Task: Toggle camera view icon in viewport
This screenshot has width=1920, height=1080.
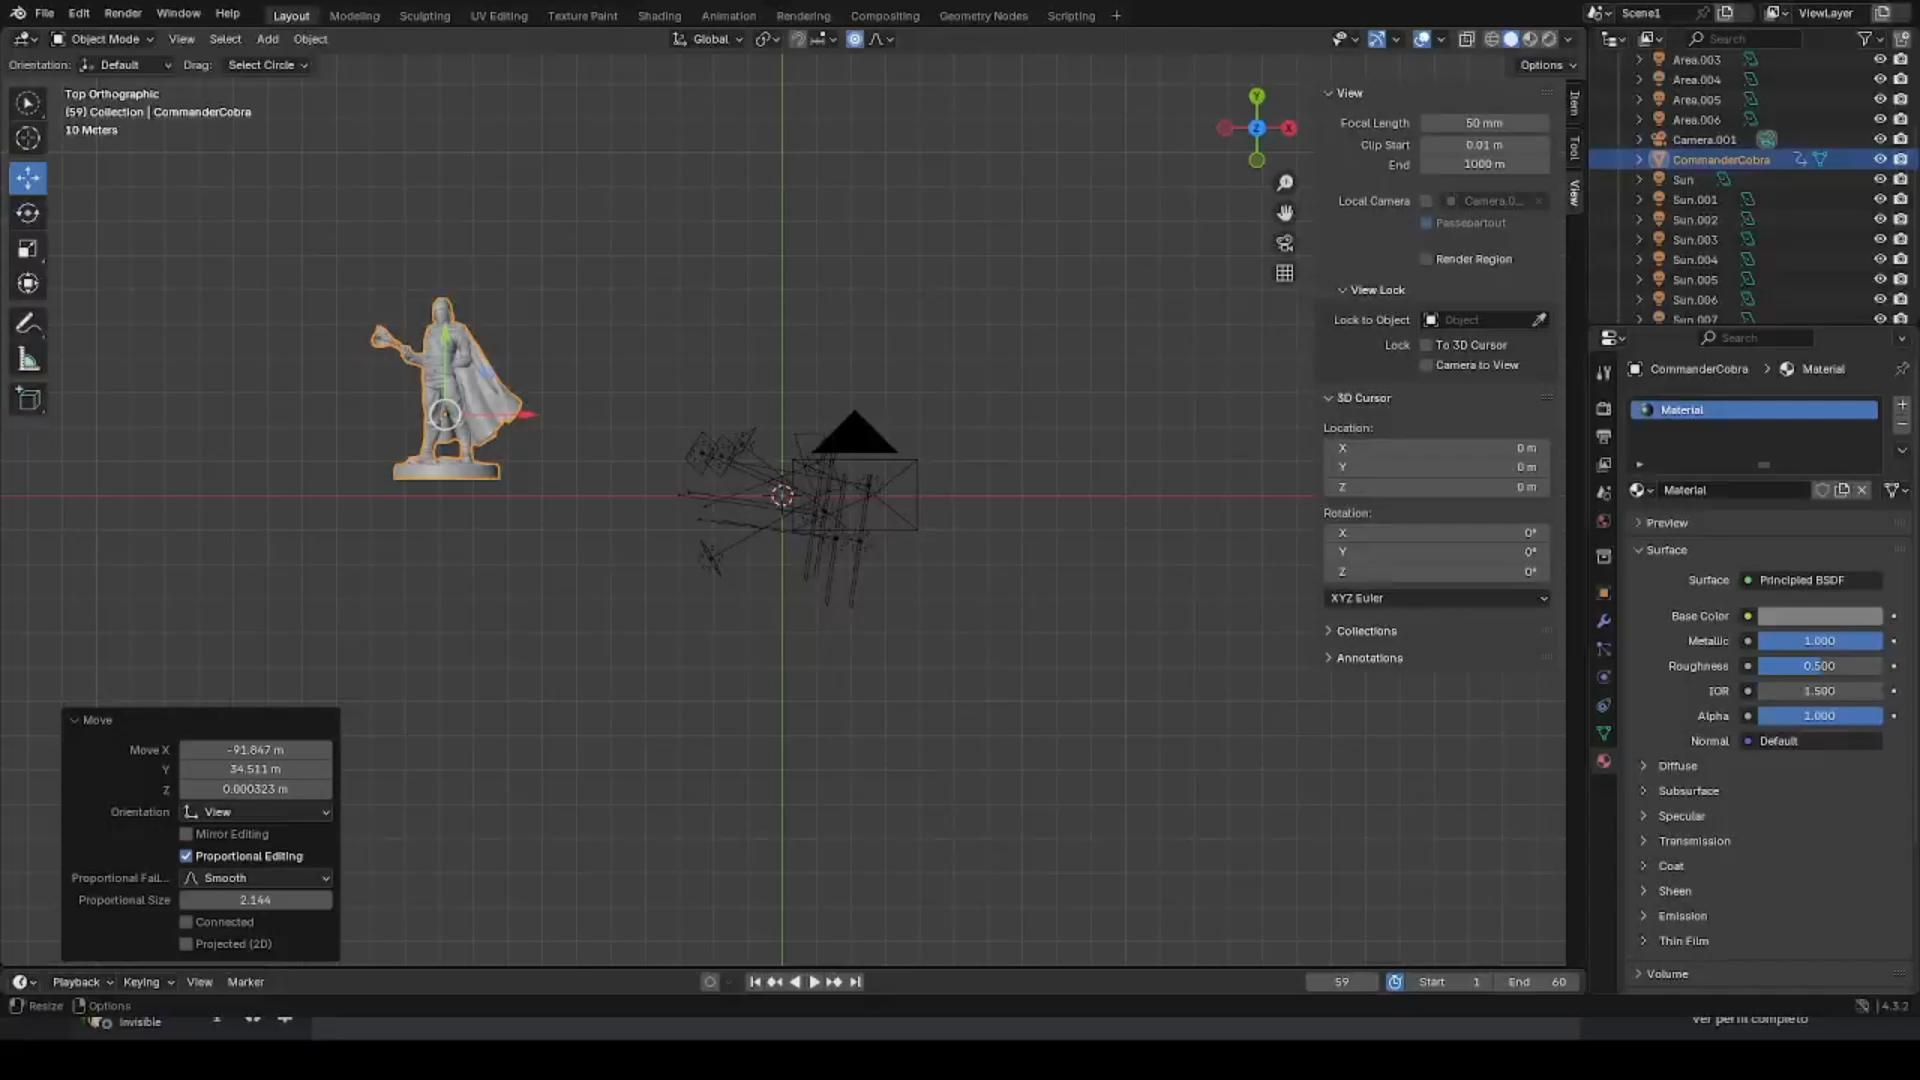Action: 1285,243
